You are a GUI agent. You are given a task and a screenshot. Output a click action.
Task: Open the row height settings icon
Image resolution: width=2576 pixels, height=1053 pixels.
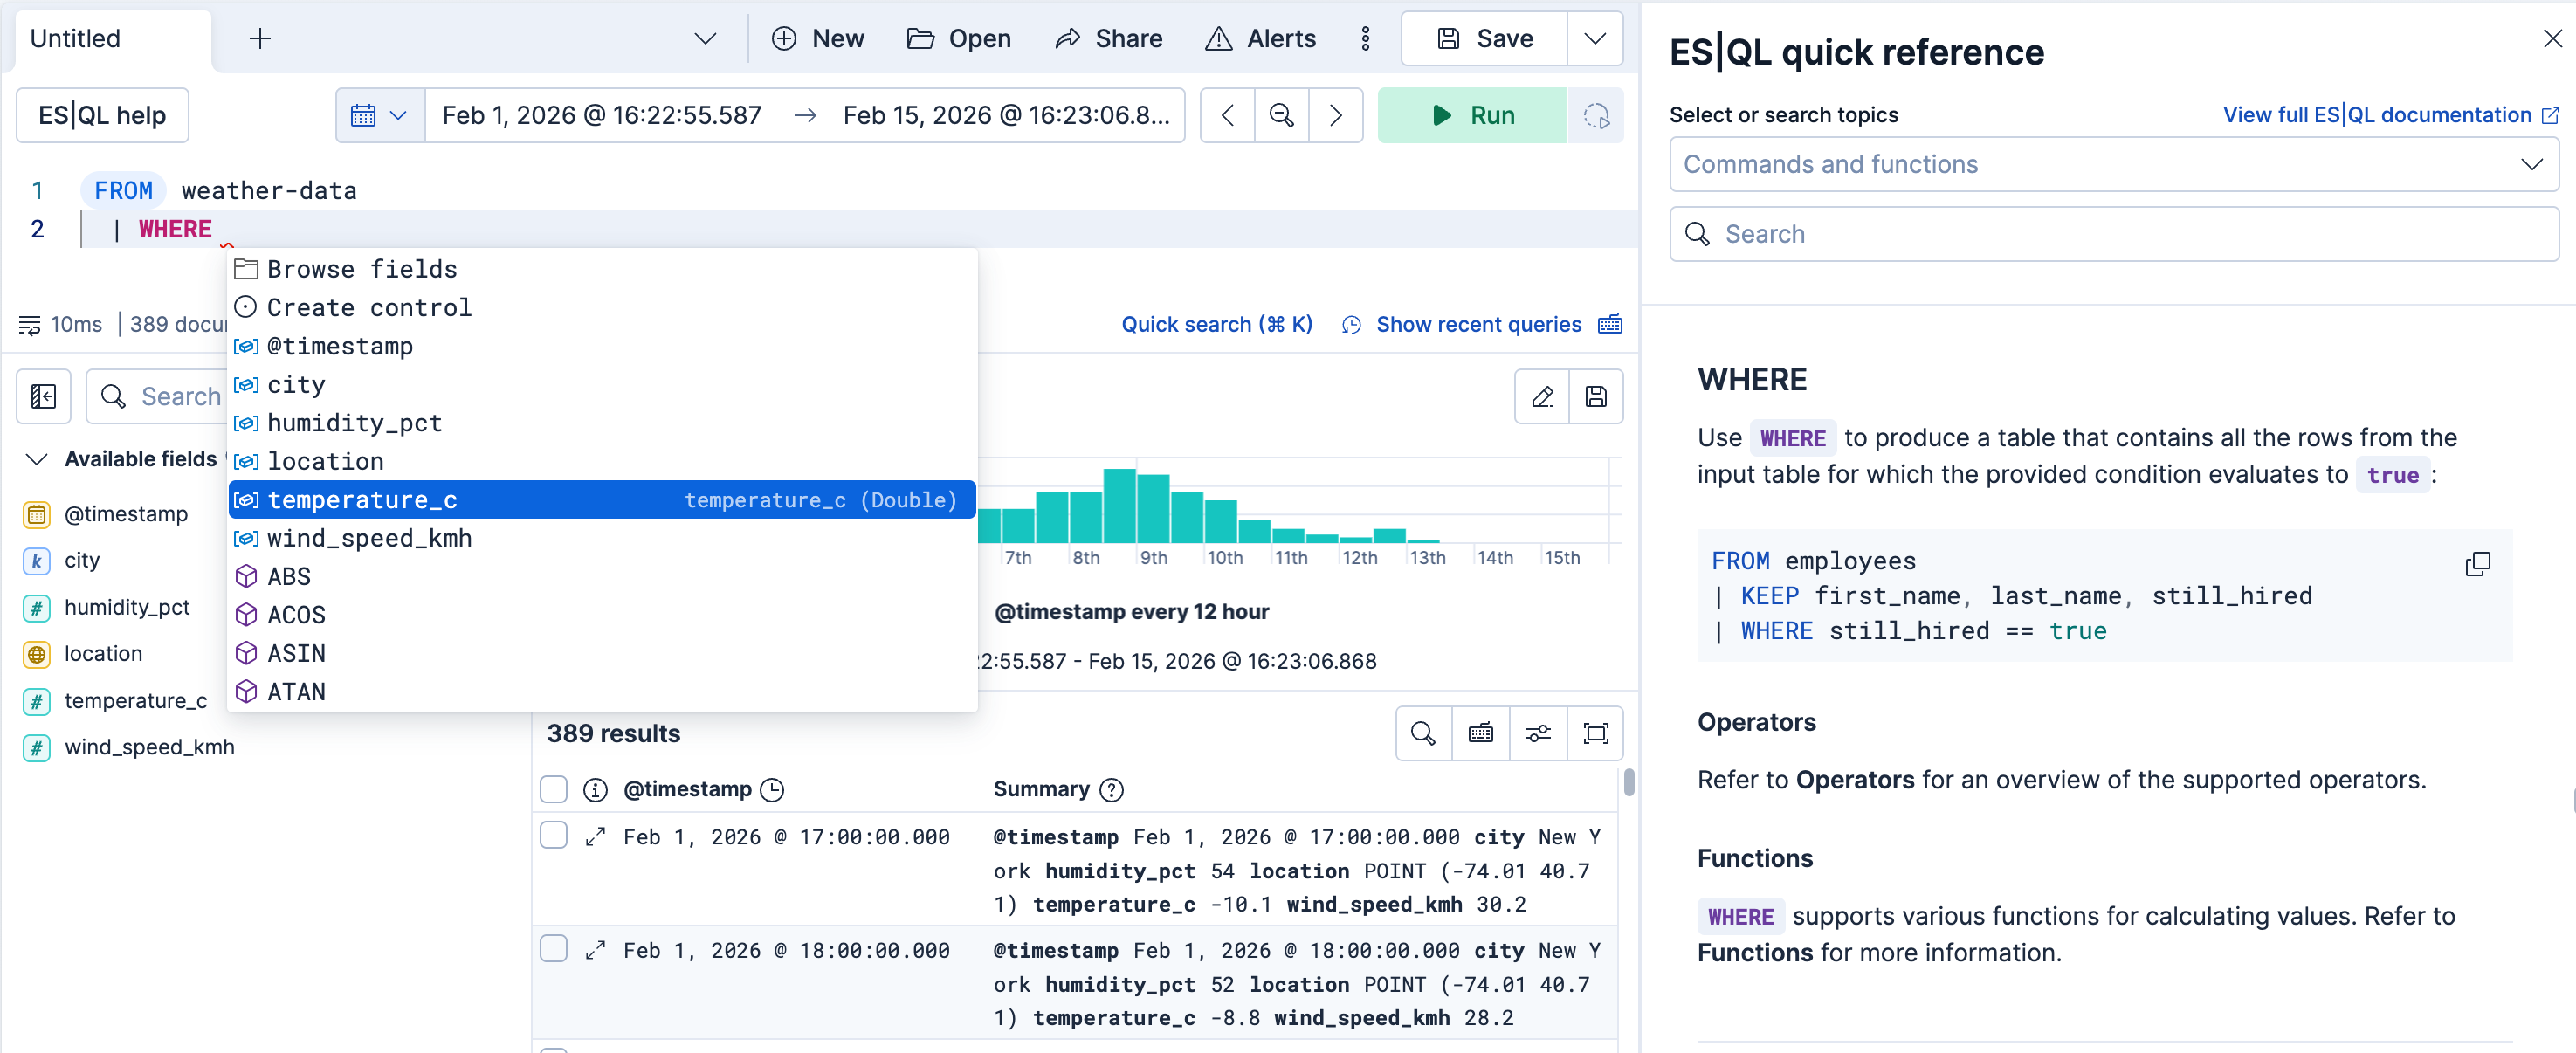(1538, 733)
